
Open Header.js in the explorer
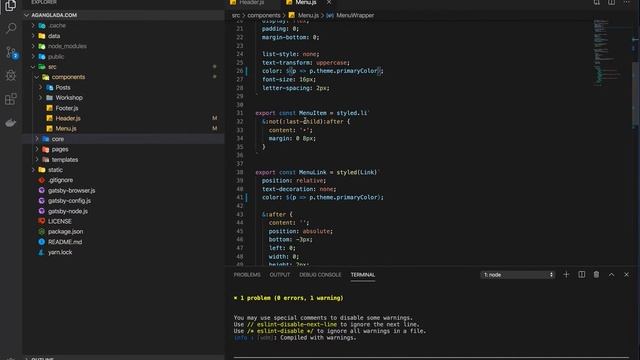pos(68,118)
